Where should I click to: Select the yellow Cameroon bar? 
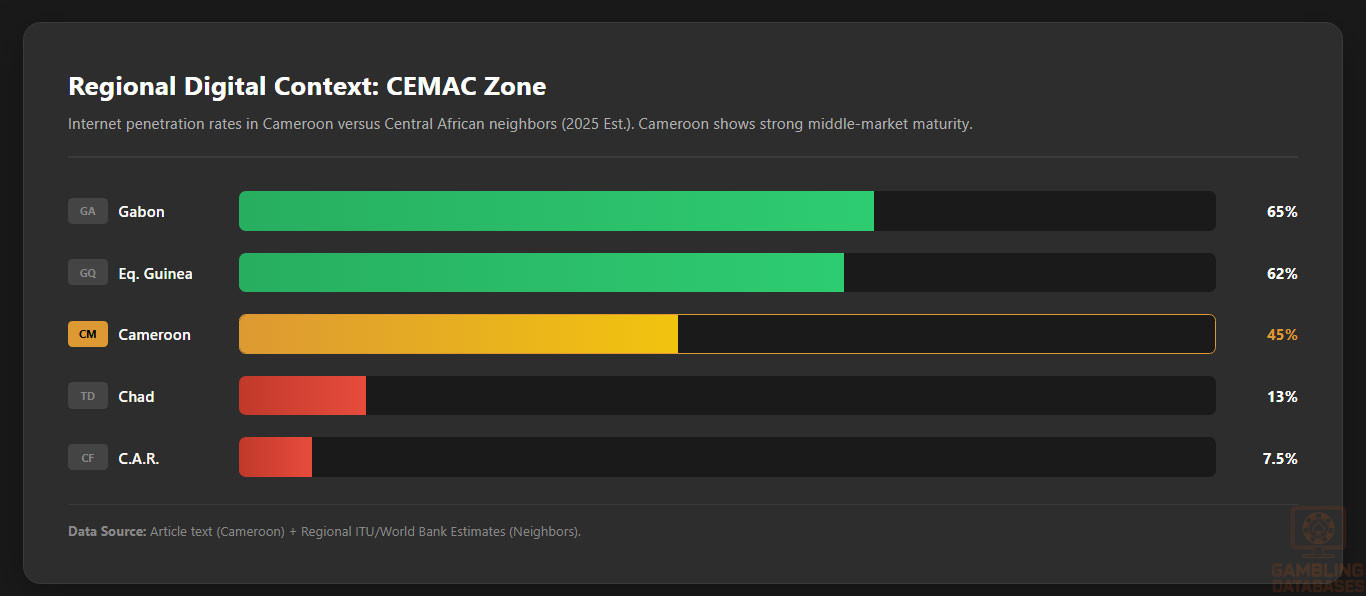tap(458, 334)
